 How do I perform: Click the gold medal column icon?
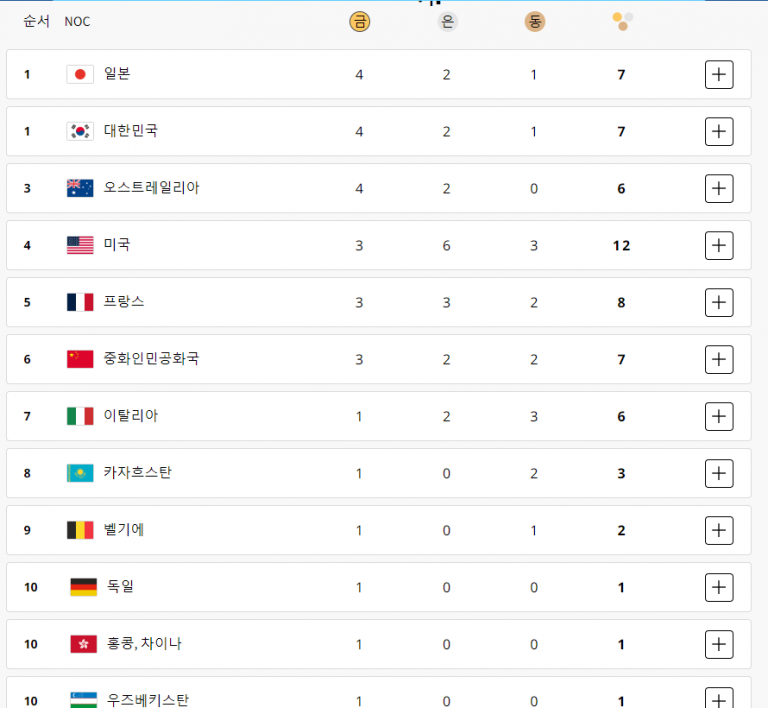click(359, 21)
